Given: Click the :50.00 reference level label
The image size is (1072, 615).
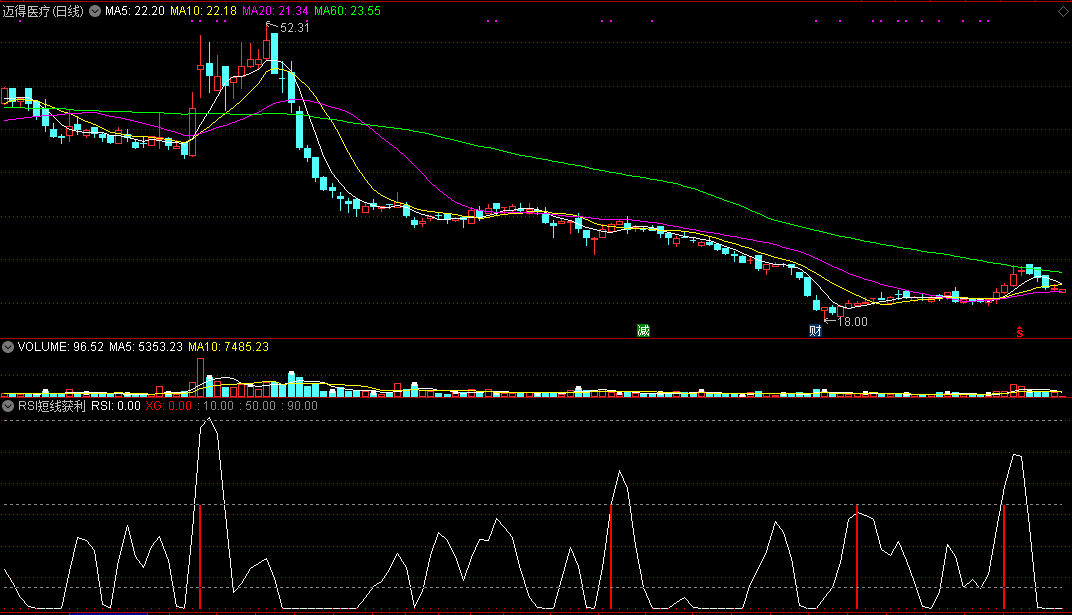Looking at the screenshot, I should (x=258, y=406).
